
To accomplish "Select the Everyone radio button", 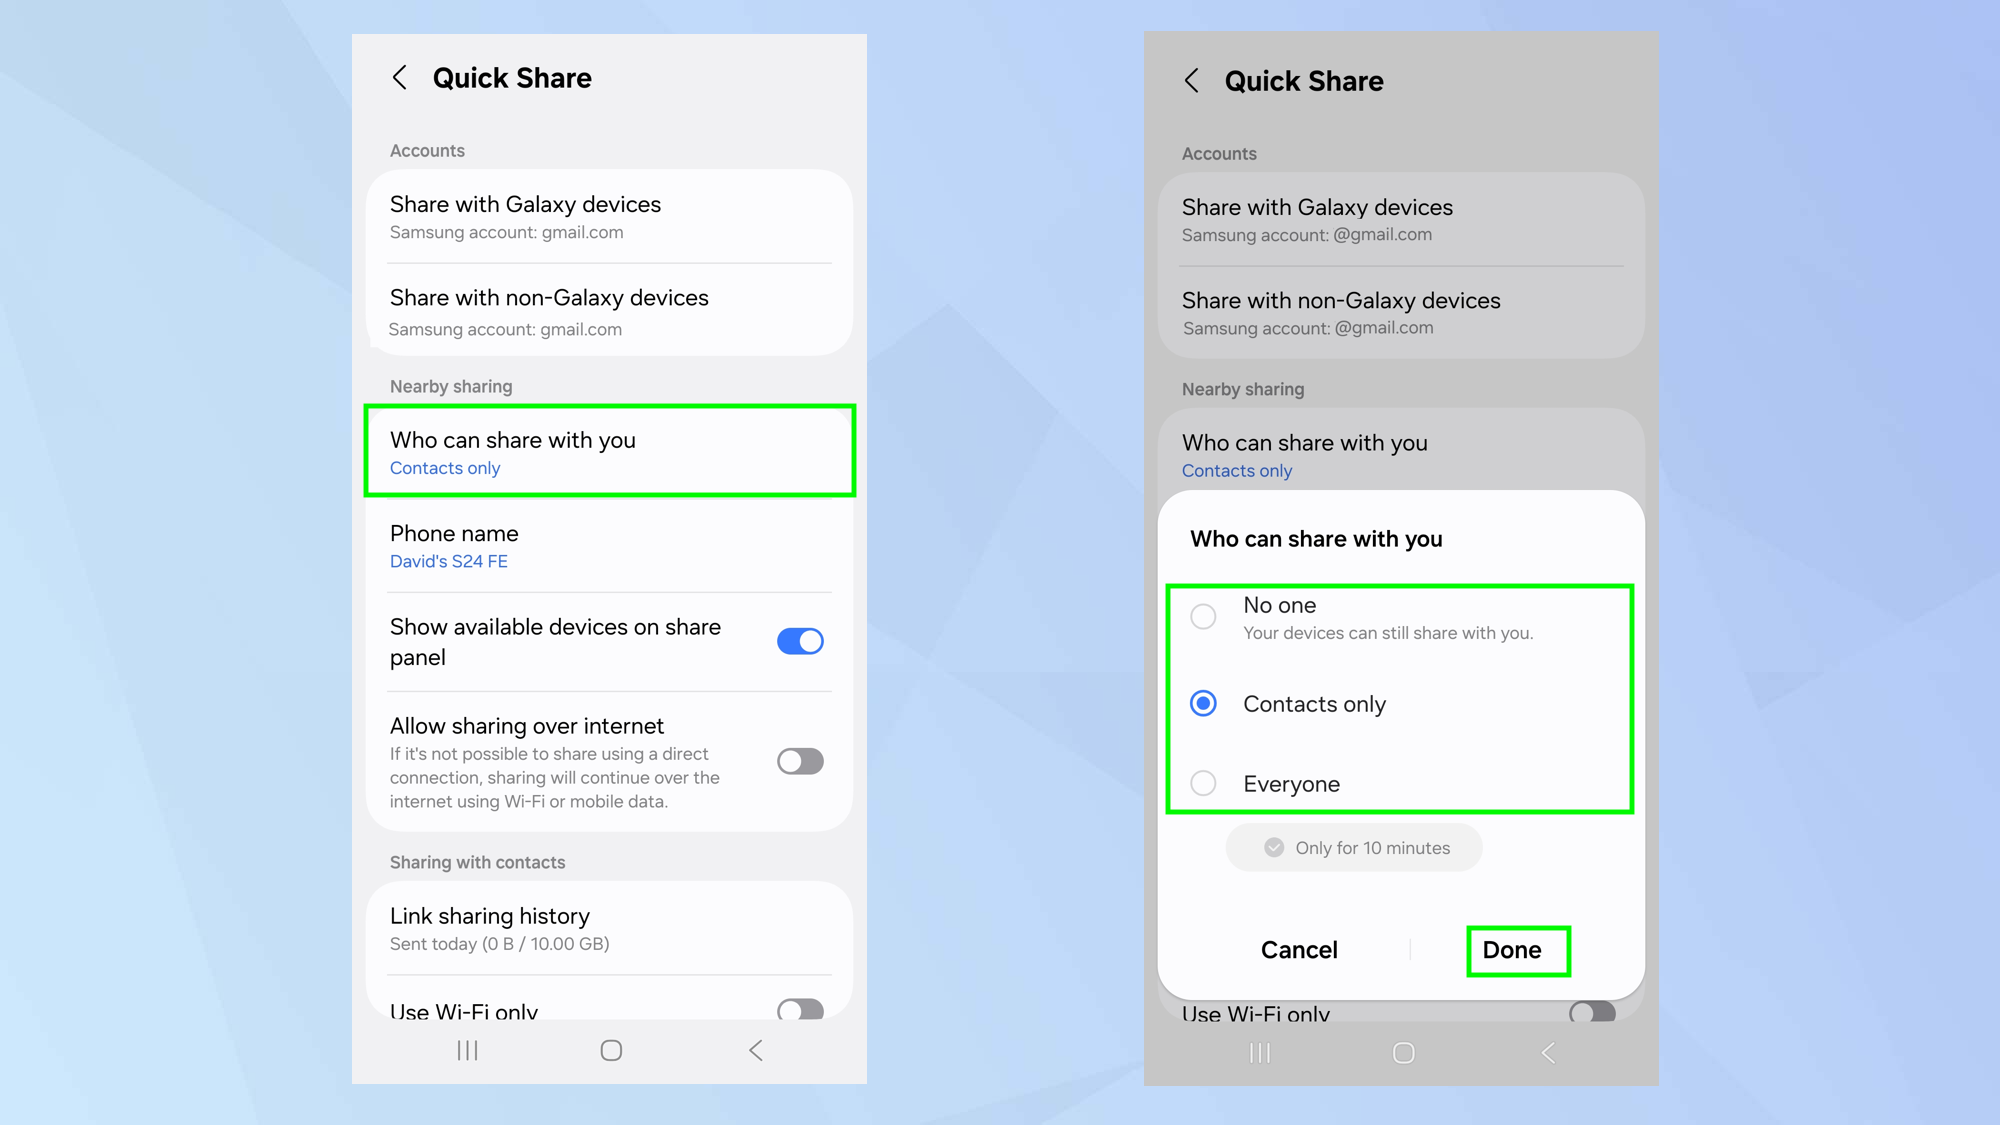I will click(1203, 784).
